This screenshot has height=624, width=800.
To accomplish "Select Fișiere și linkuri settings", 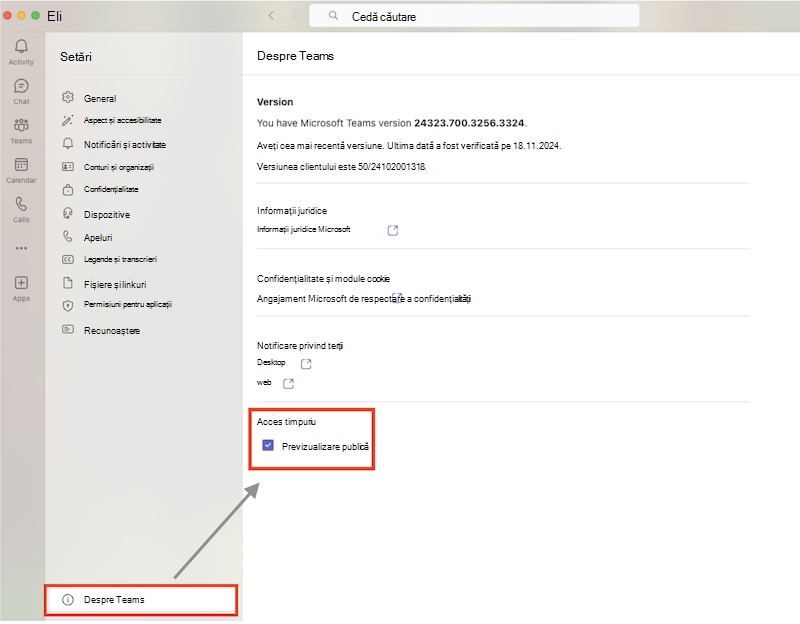I will (115, 284).
